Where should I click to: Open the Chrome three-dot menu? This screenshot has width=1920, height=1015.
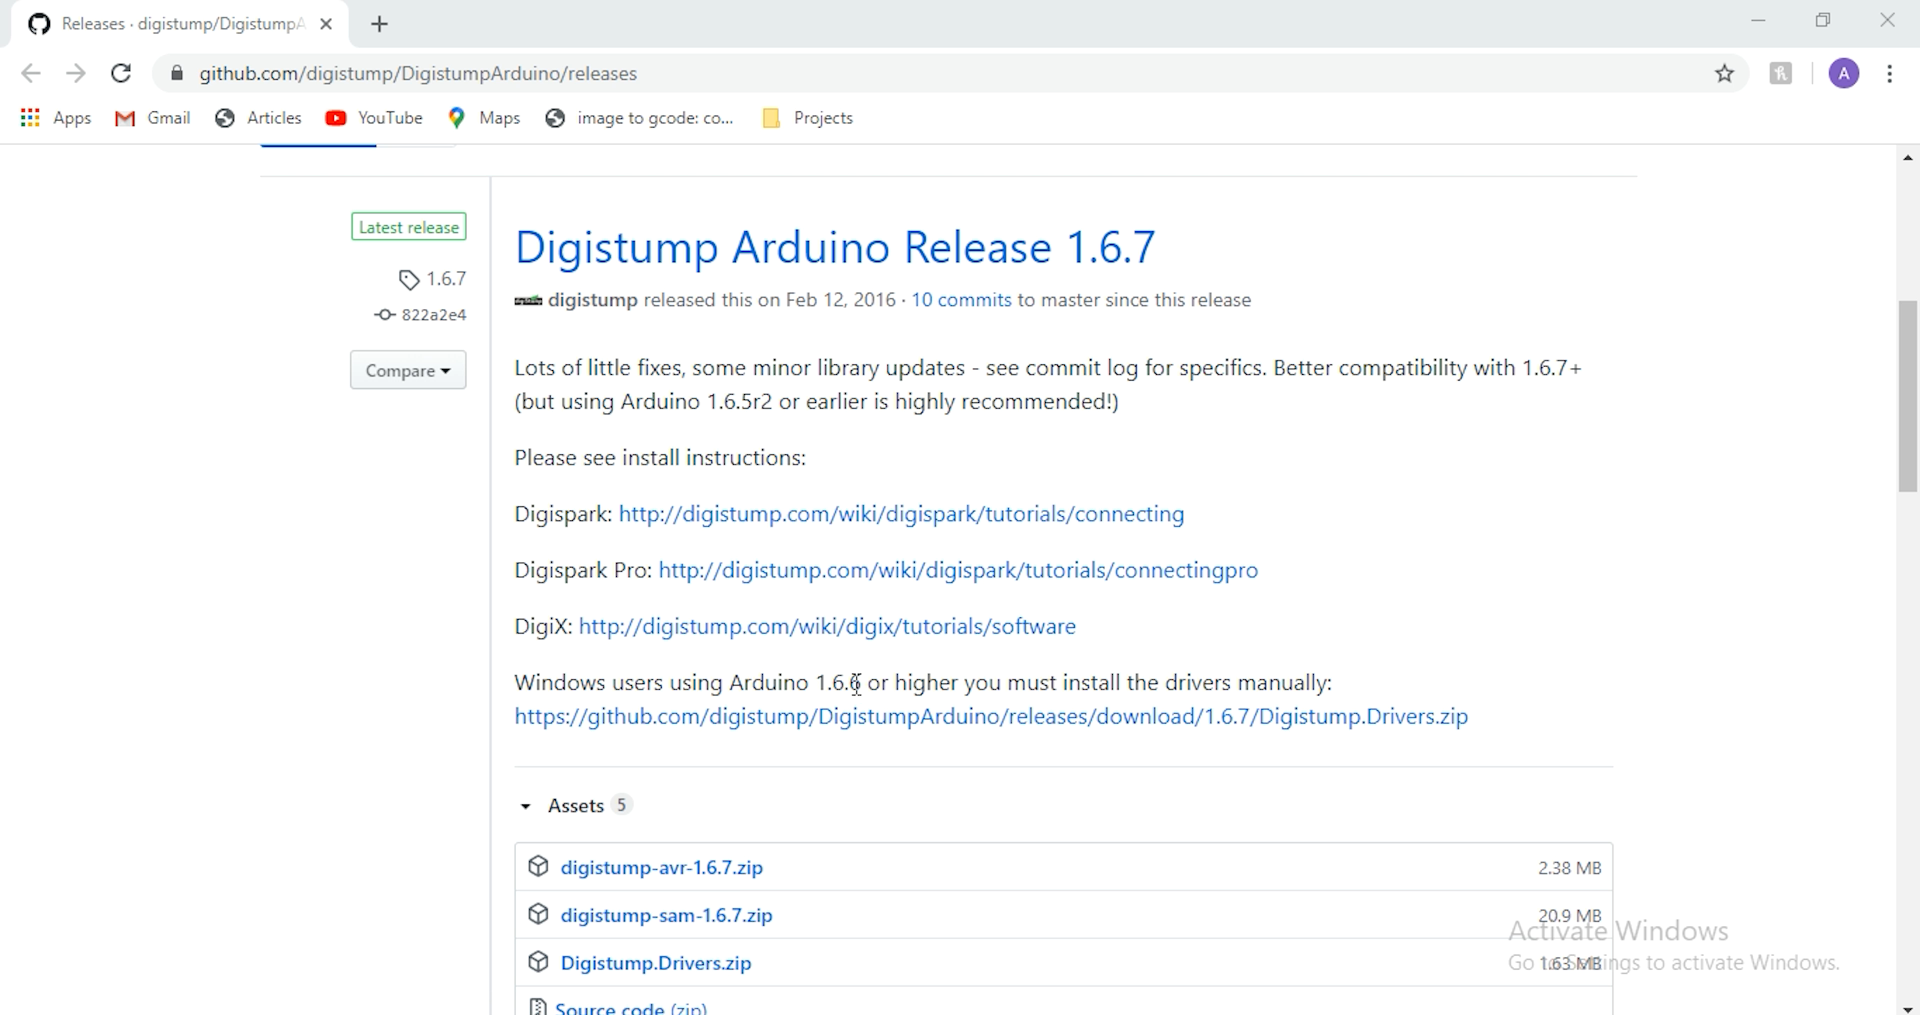coord(1890,73)
